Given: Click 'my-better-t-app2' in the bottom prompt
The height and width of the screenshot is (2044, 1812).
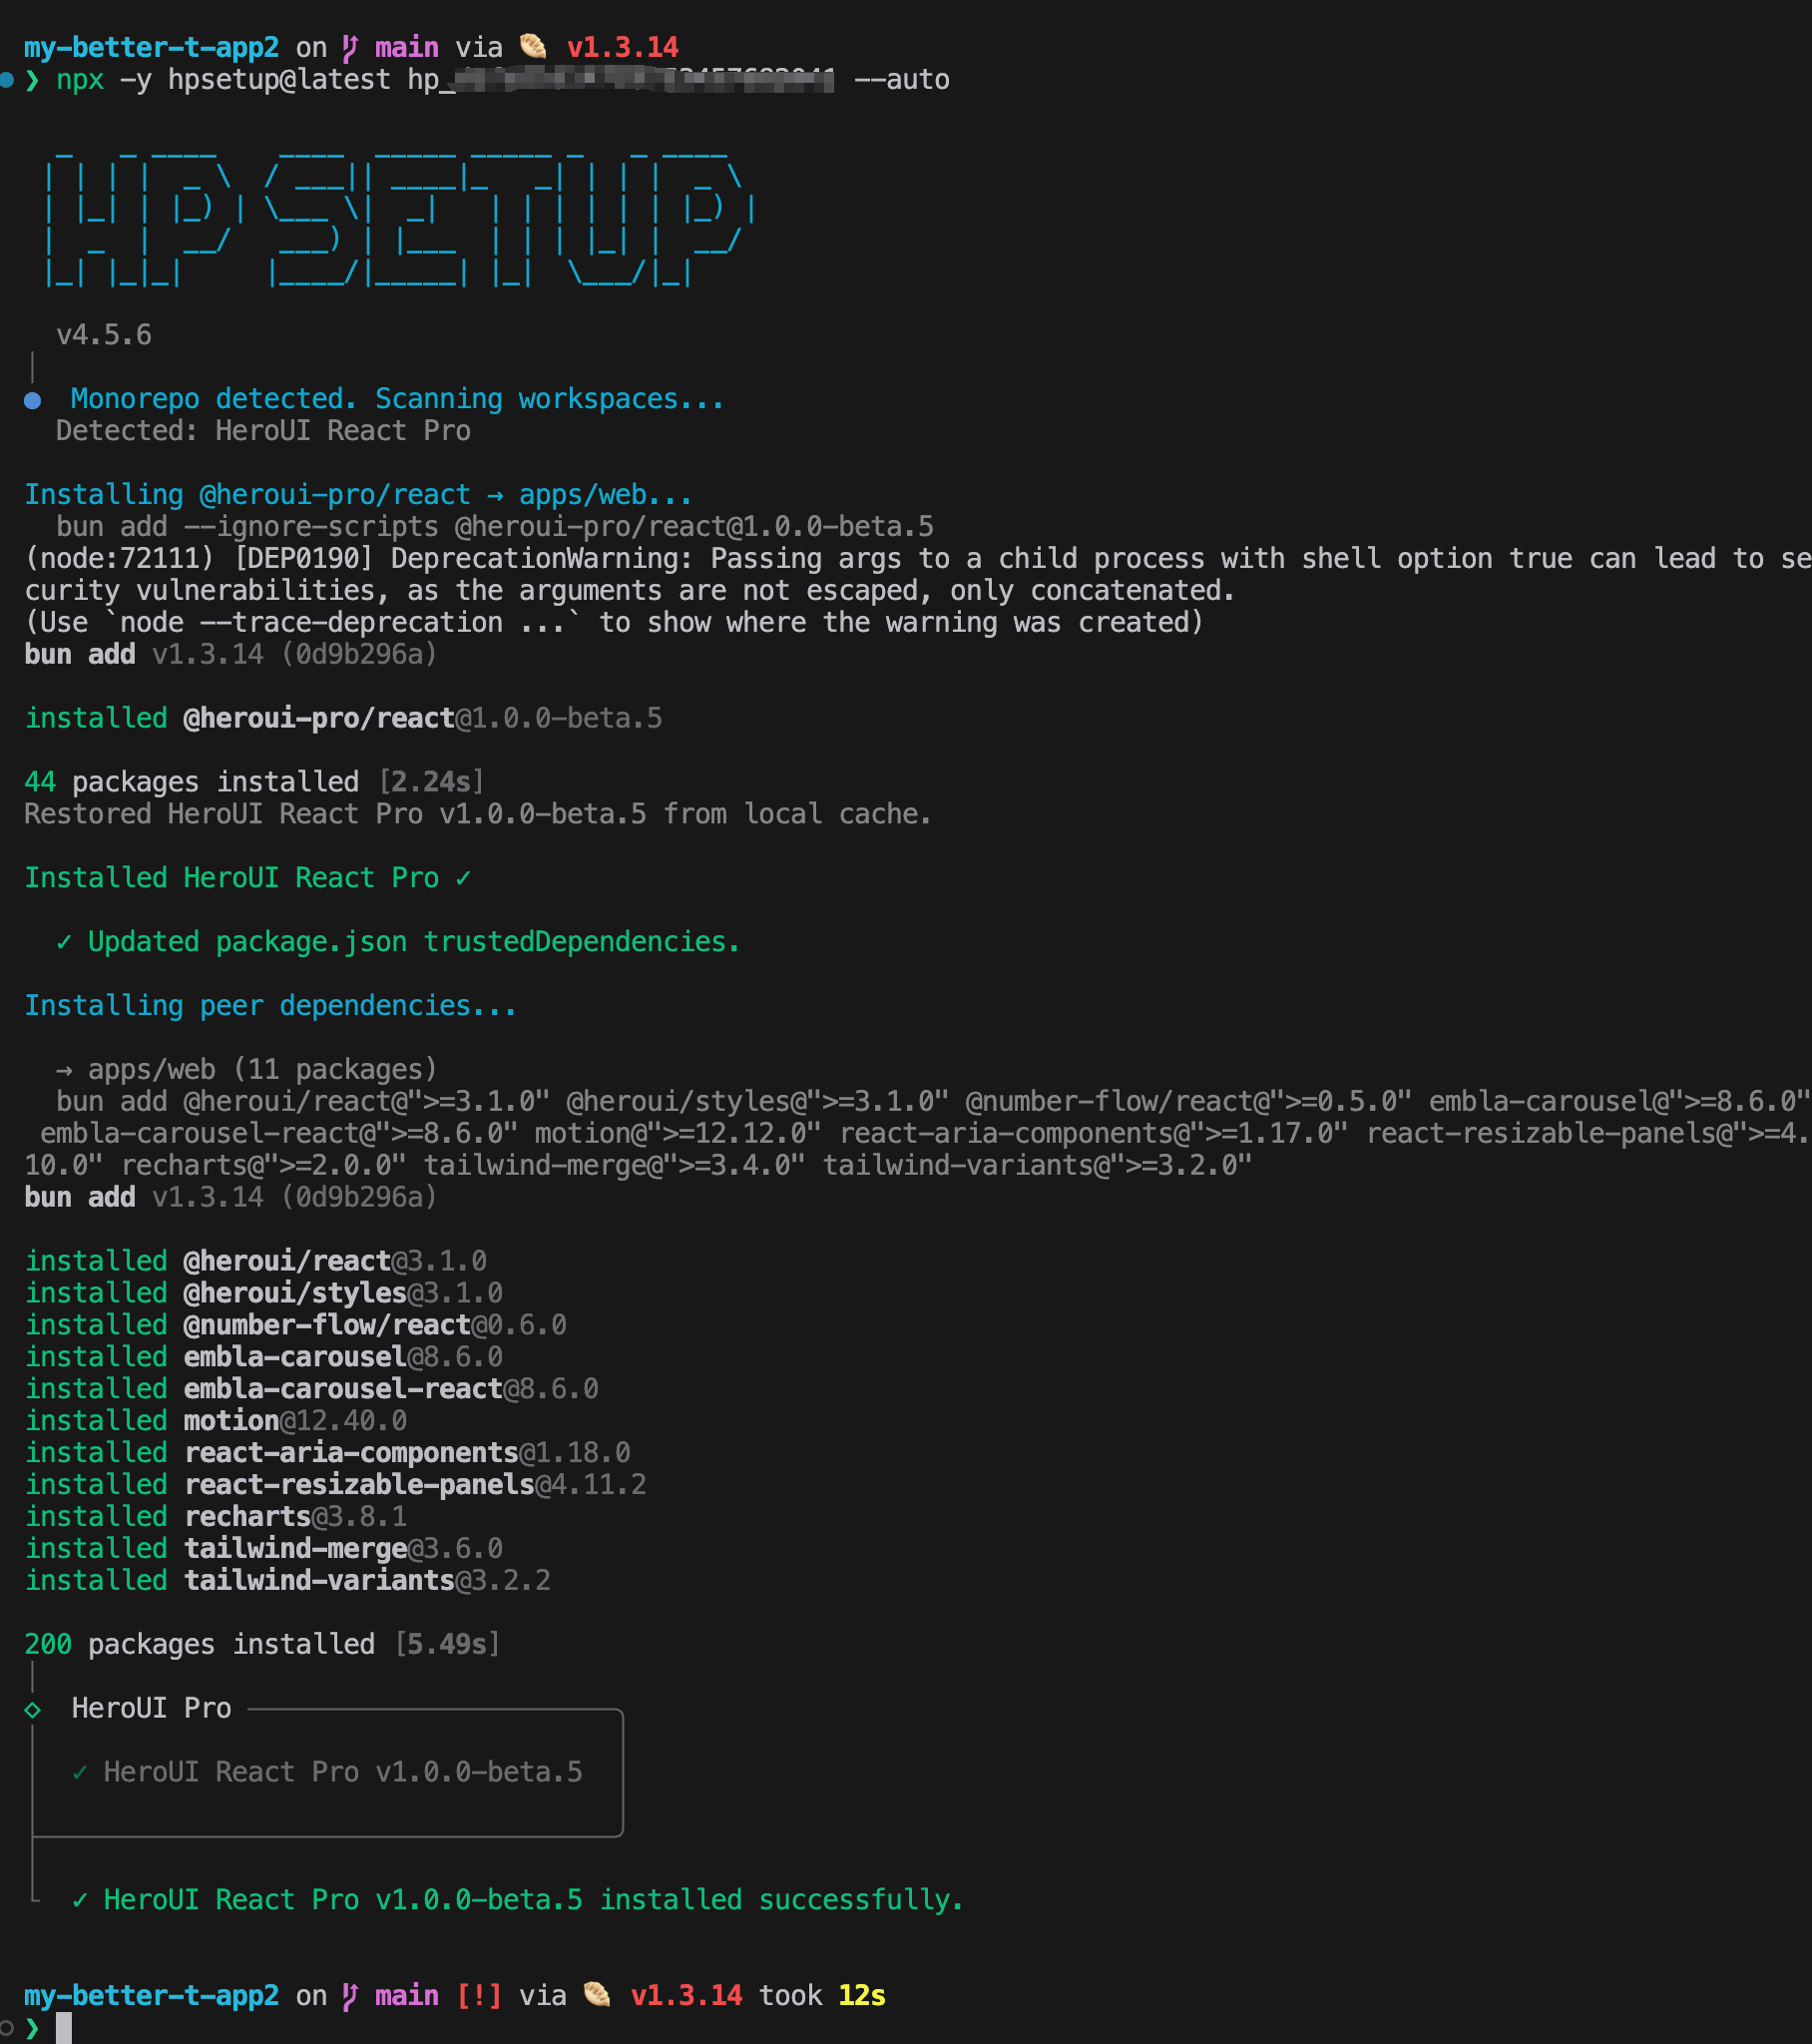Looking at the screenshot, I should (152, 1996).
